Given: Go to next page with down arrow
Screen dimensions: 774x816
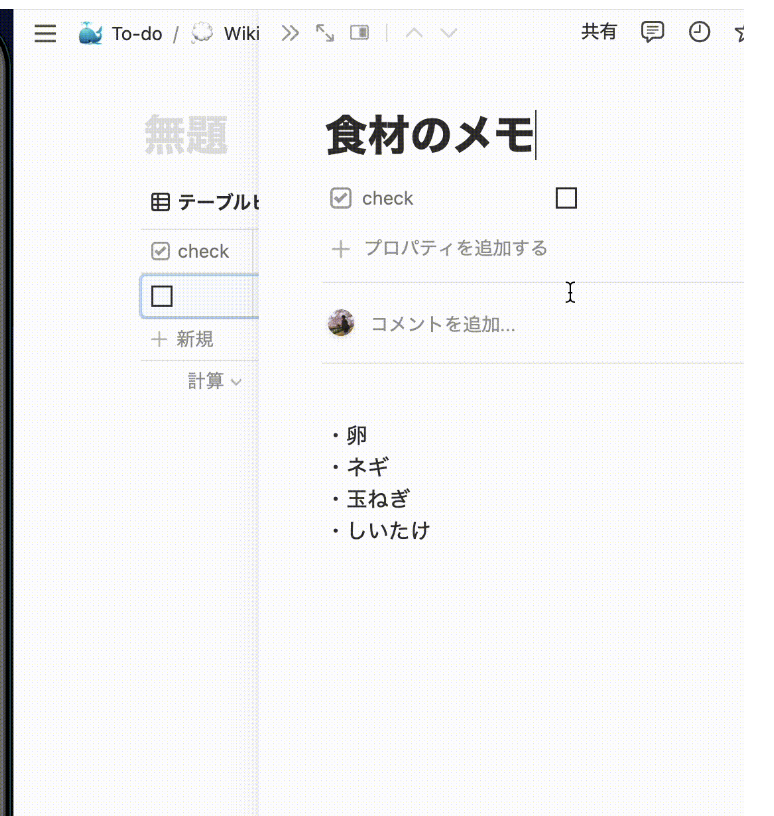Looking at the screenshot, I should click(x=449, y=33).
